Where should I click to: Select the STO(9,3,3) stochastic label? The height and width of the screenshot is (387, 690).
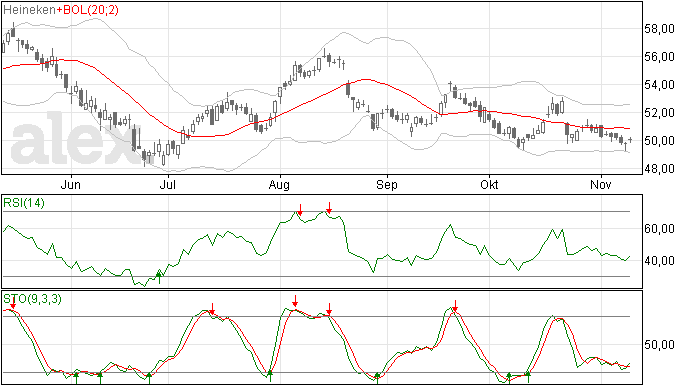click(x=32, y=299)
